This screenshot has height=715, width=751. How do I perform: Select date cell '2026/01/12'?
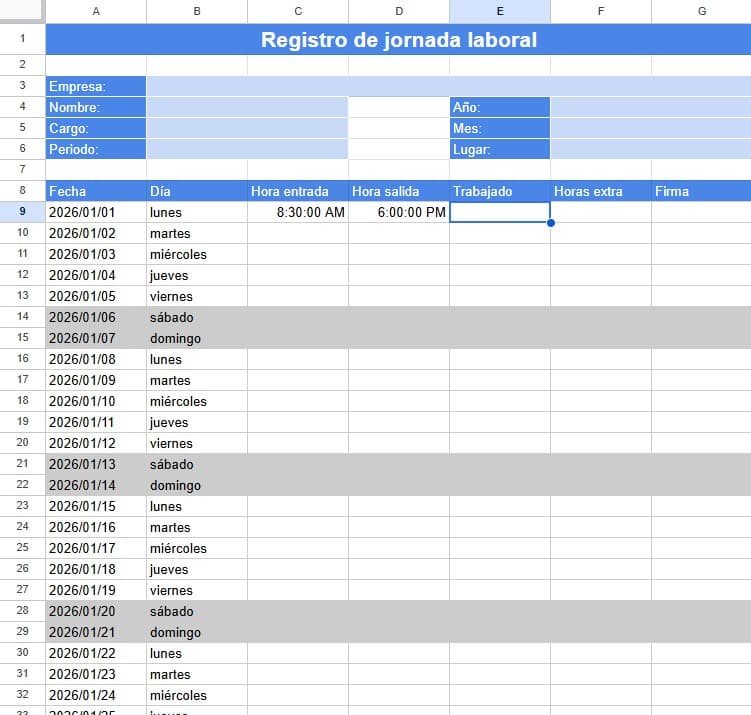[96, 443]
